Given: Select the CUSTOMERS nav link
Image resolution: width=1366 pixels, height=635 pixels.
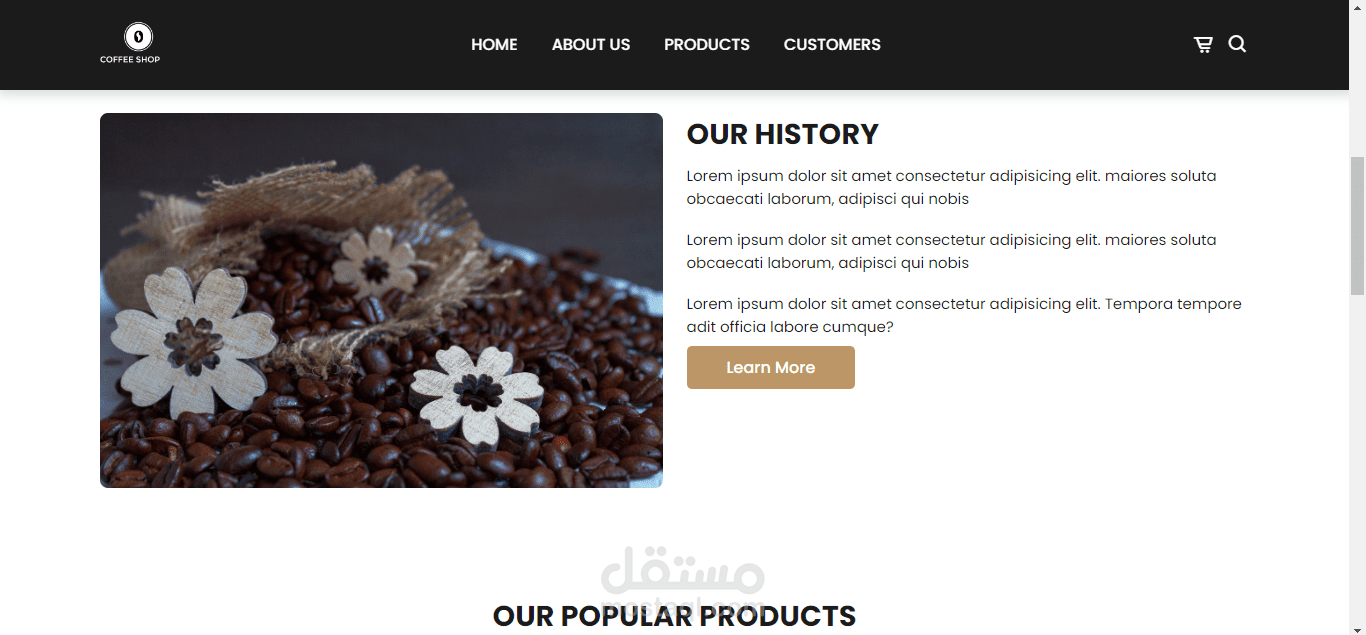Looking at the screenshot, I should point(832,44).
